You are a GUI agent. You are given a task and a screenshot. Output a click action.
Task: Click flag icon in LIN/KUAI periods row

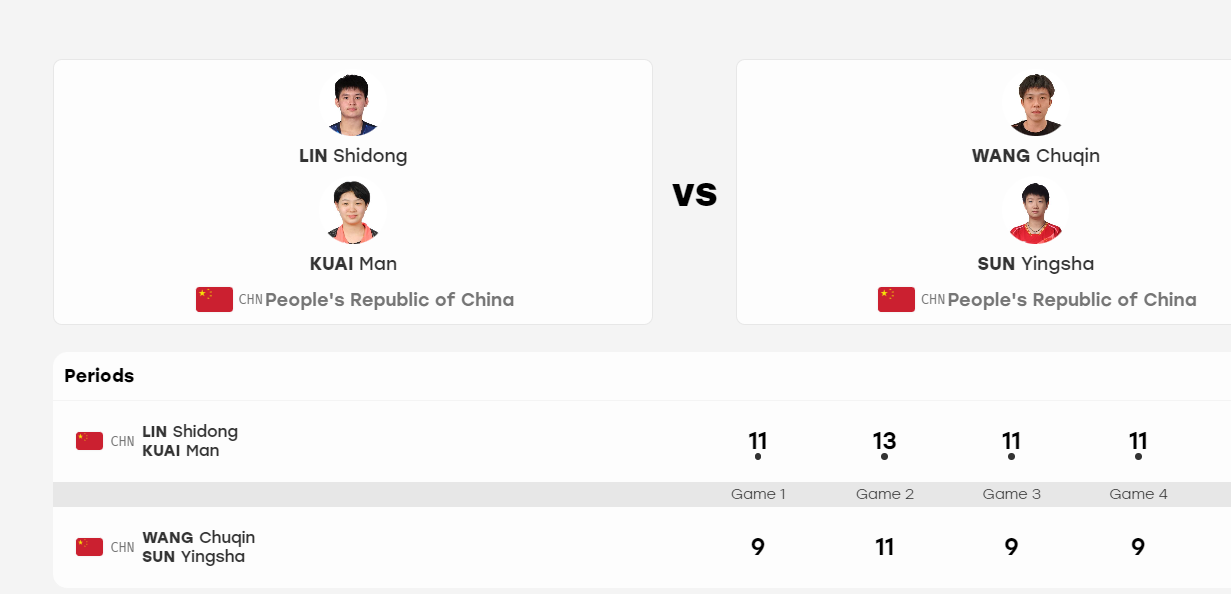[89, 441]
